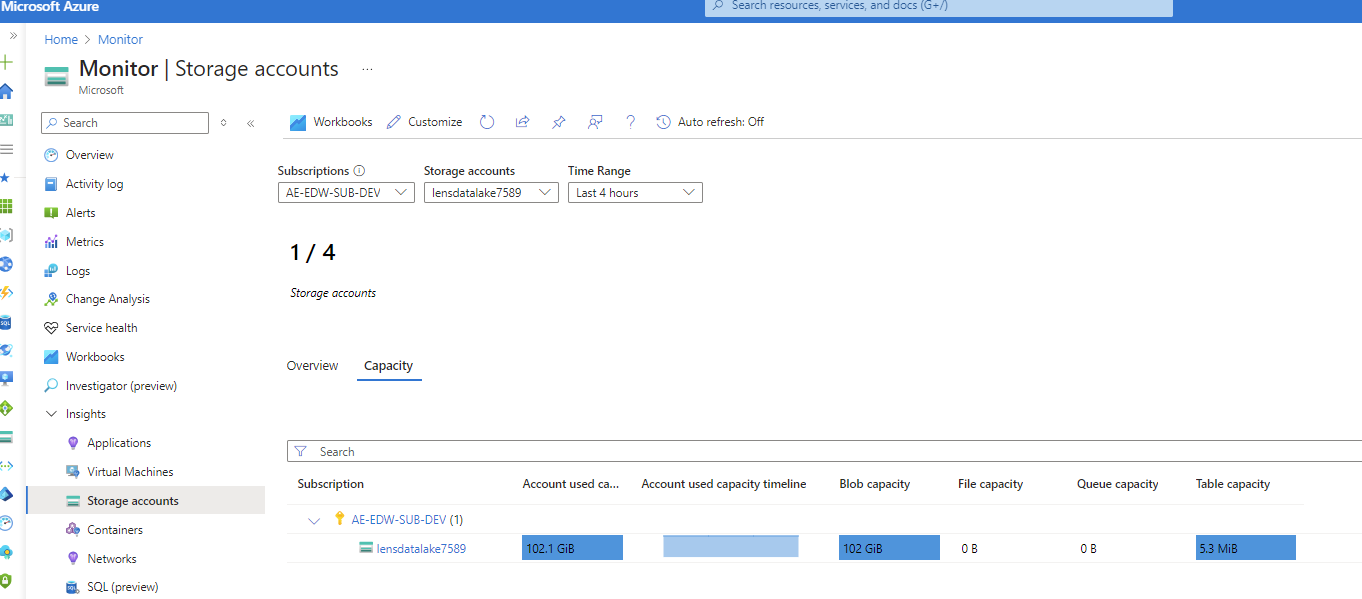Click the left menu Search field
1362x599 pixels.
click(125, 123)
